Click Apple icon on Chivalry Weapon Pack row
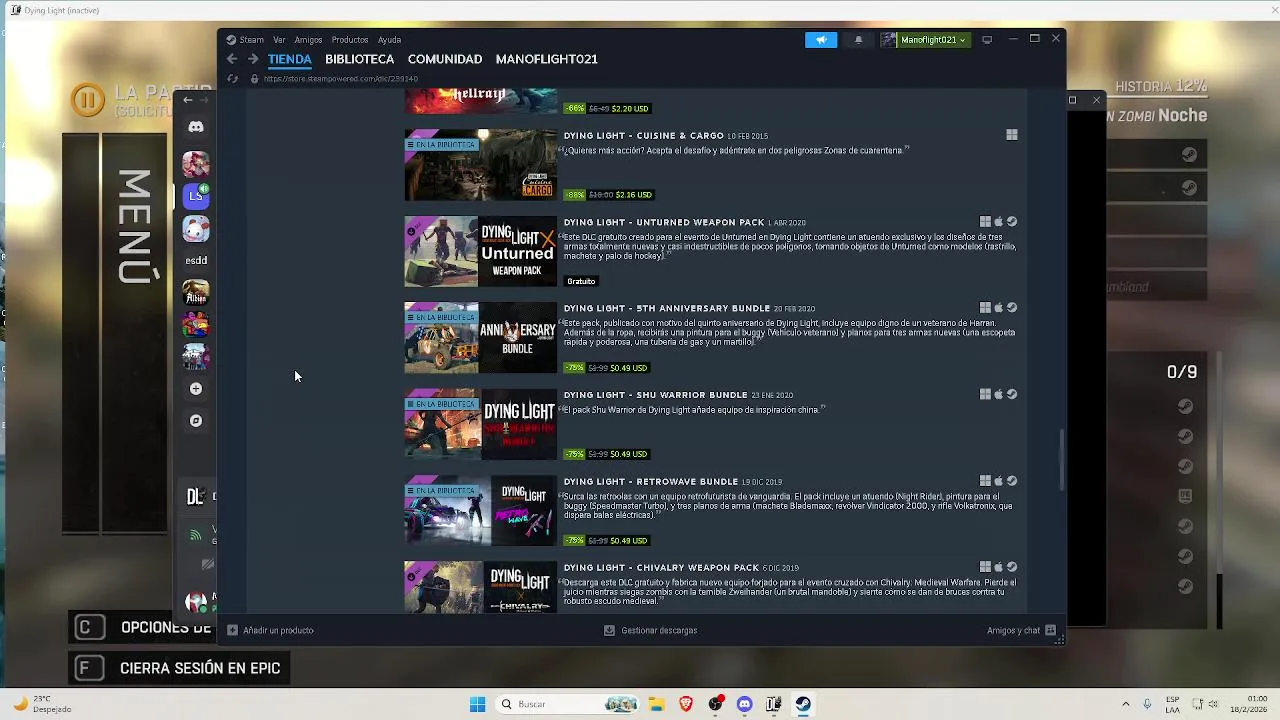The height and width of the screenshot is (720, 1280). [998, 567]
